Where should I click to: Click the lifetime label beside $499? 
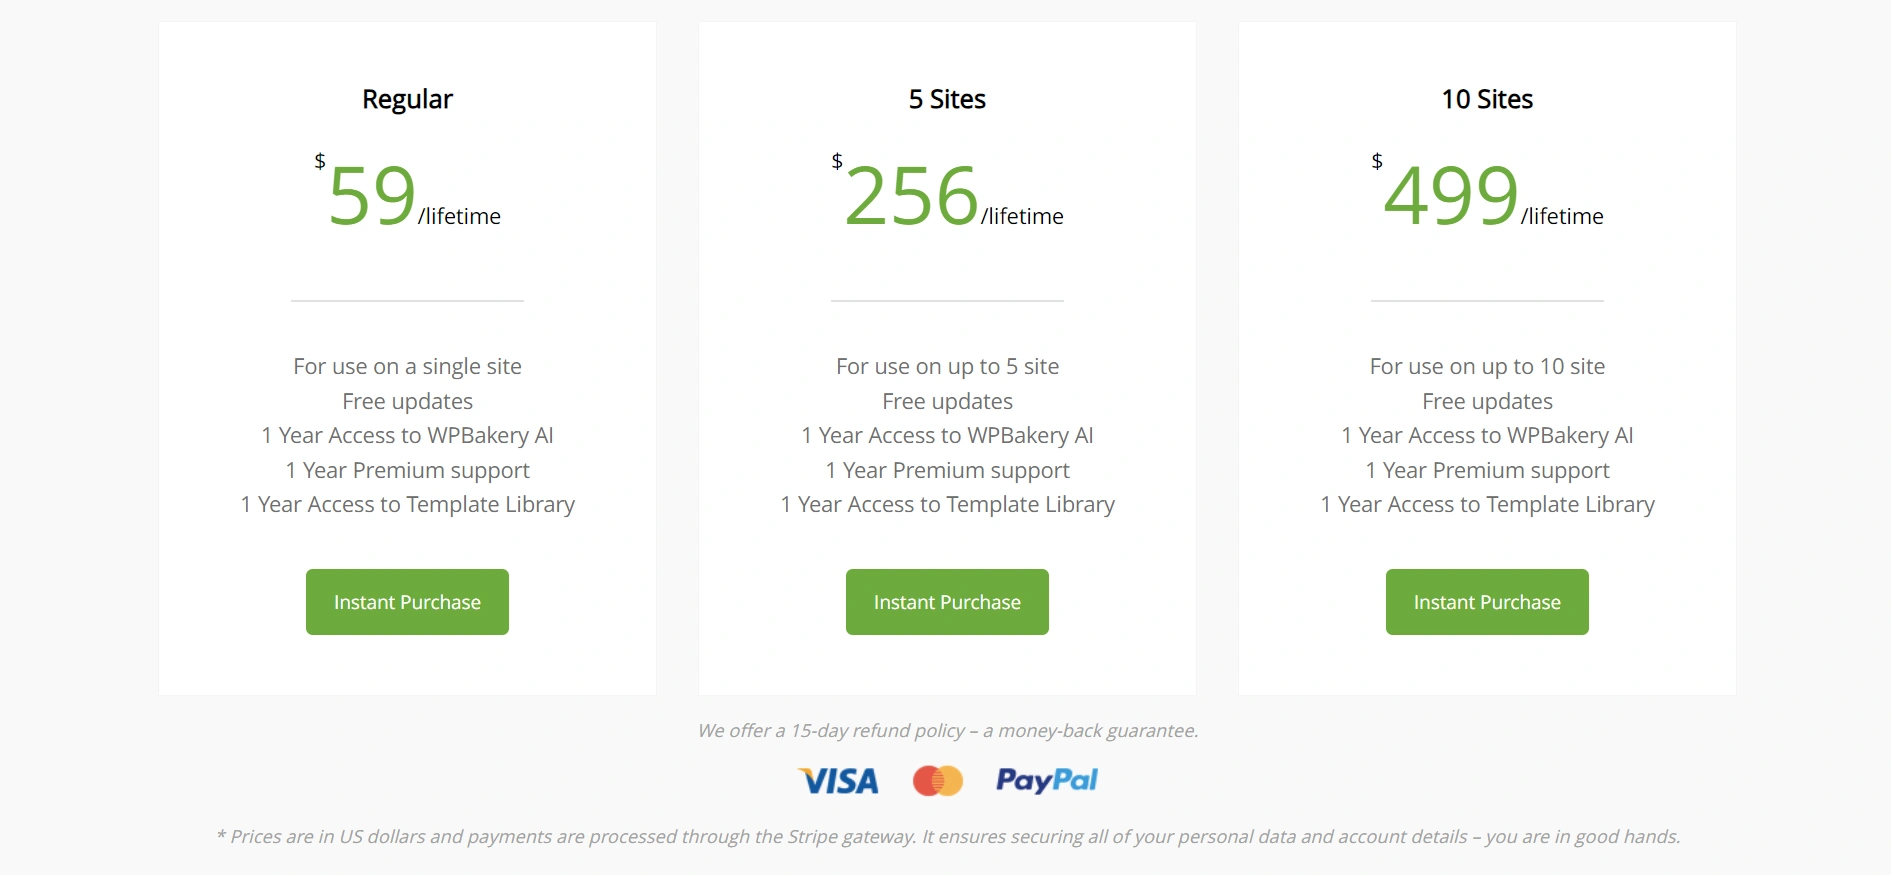[1561, 215]
